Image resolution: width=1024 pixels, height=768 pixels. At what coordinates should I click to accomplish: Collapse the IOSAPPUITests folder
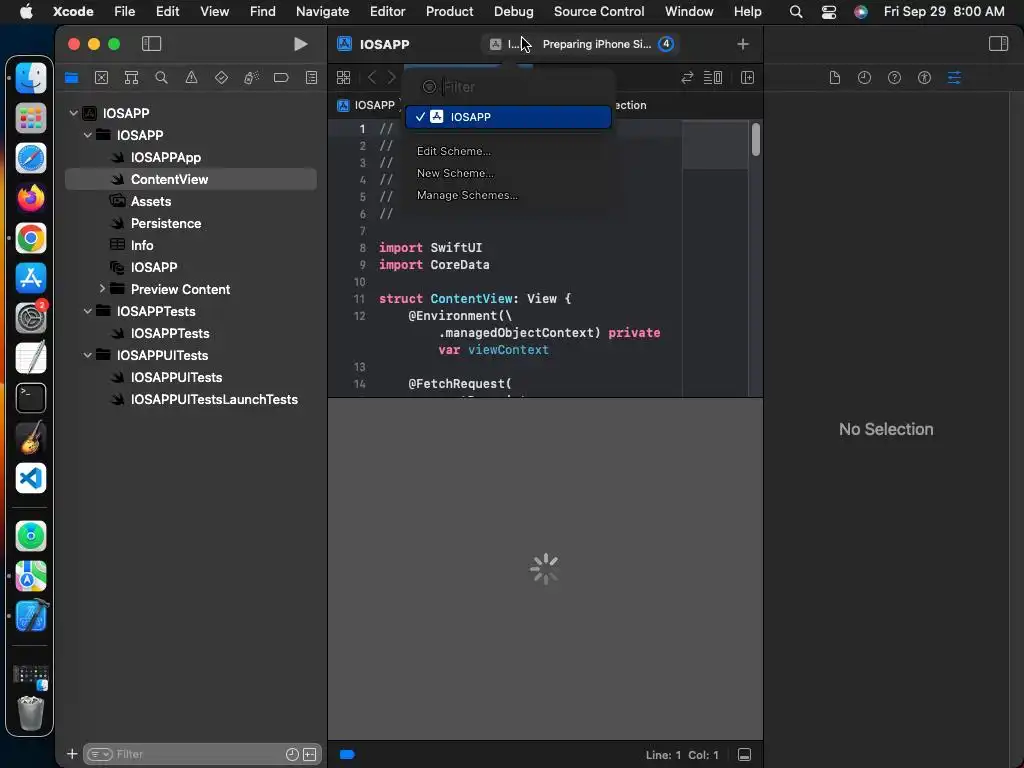pyautogui.click(x=88, y=355)
